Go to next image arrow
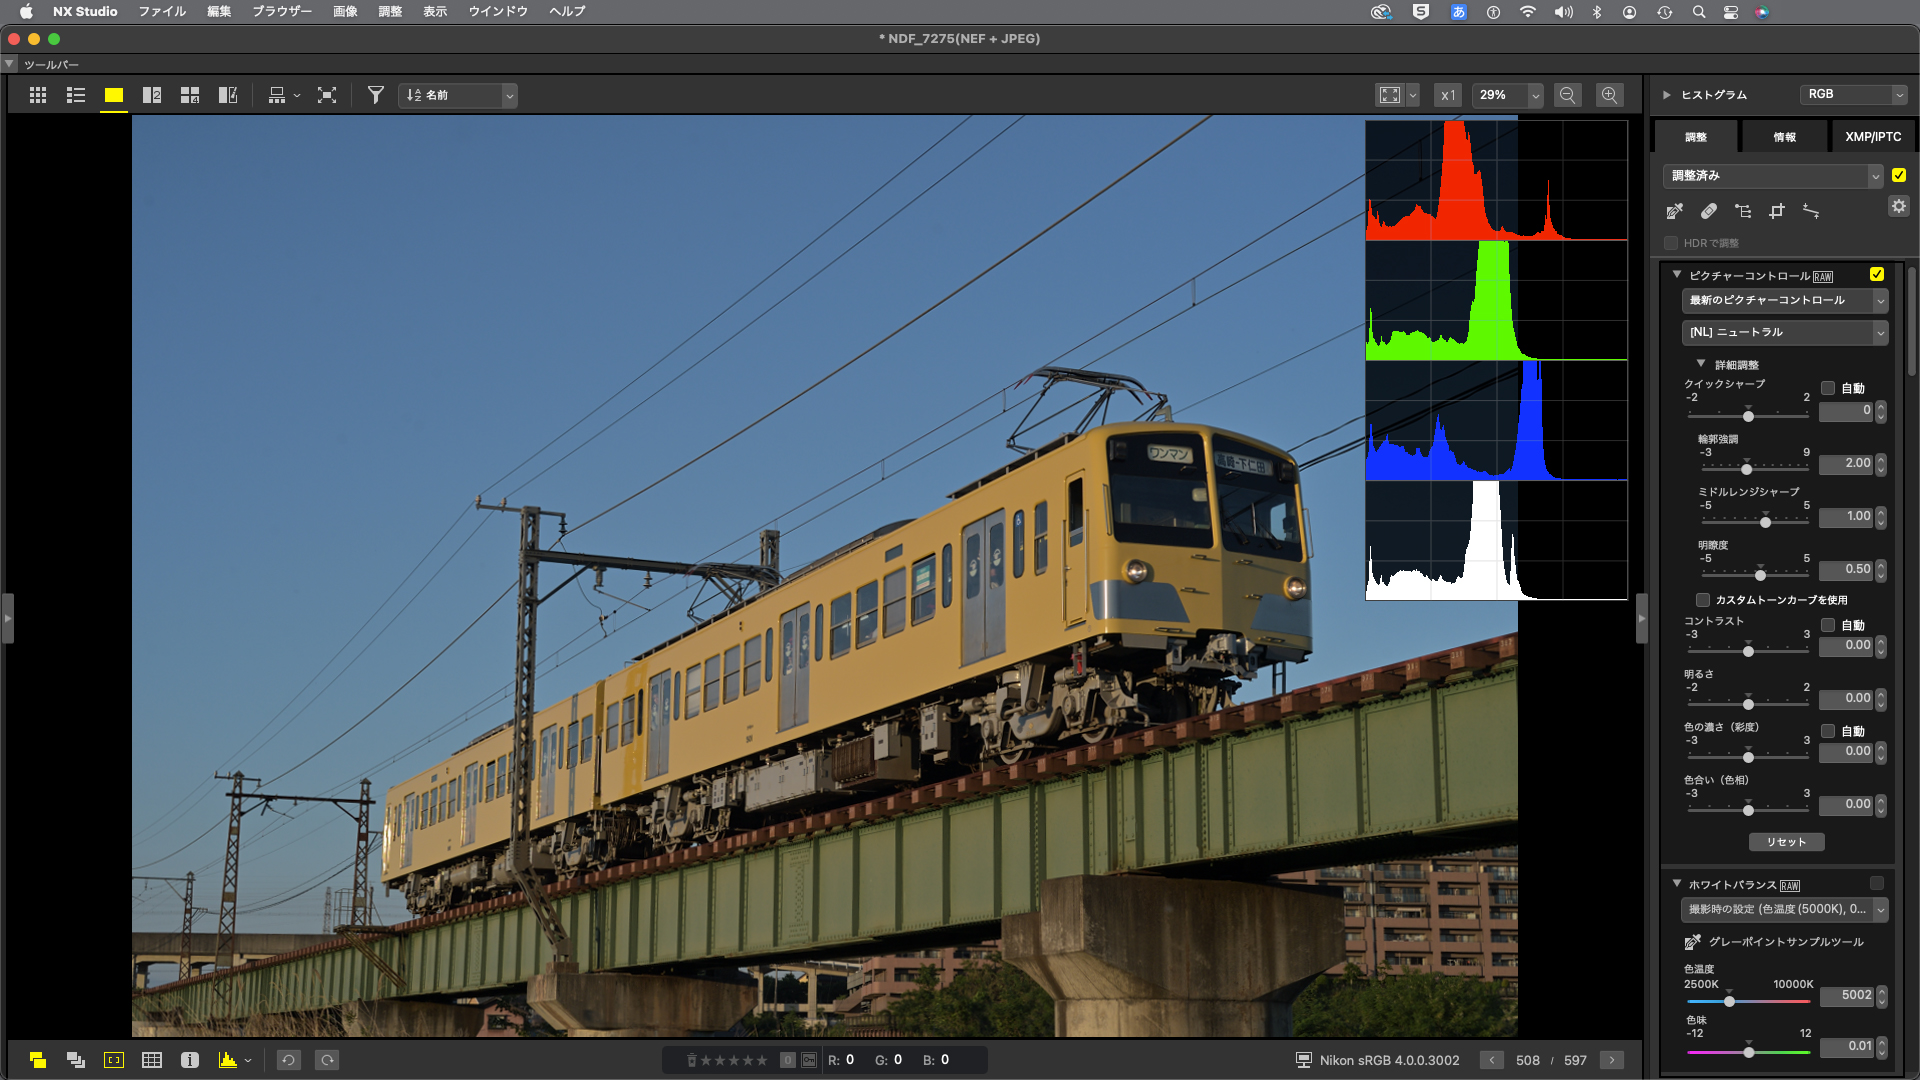Viewport: 1920px width, 1080px height. tap(1611, 1060)
